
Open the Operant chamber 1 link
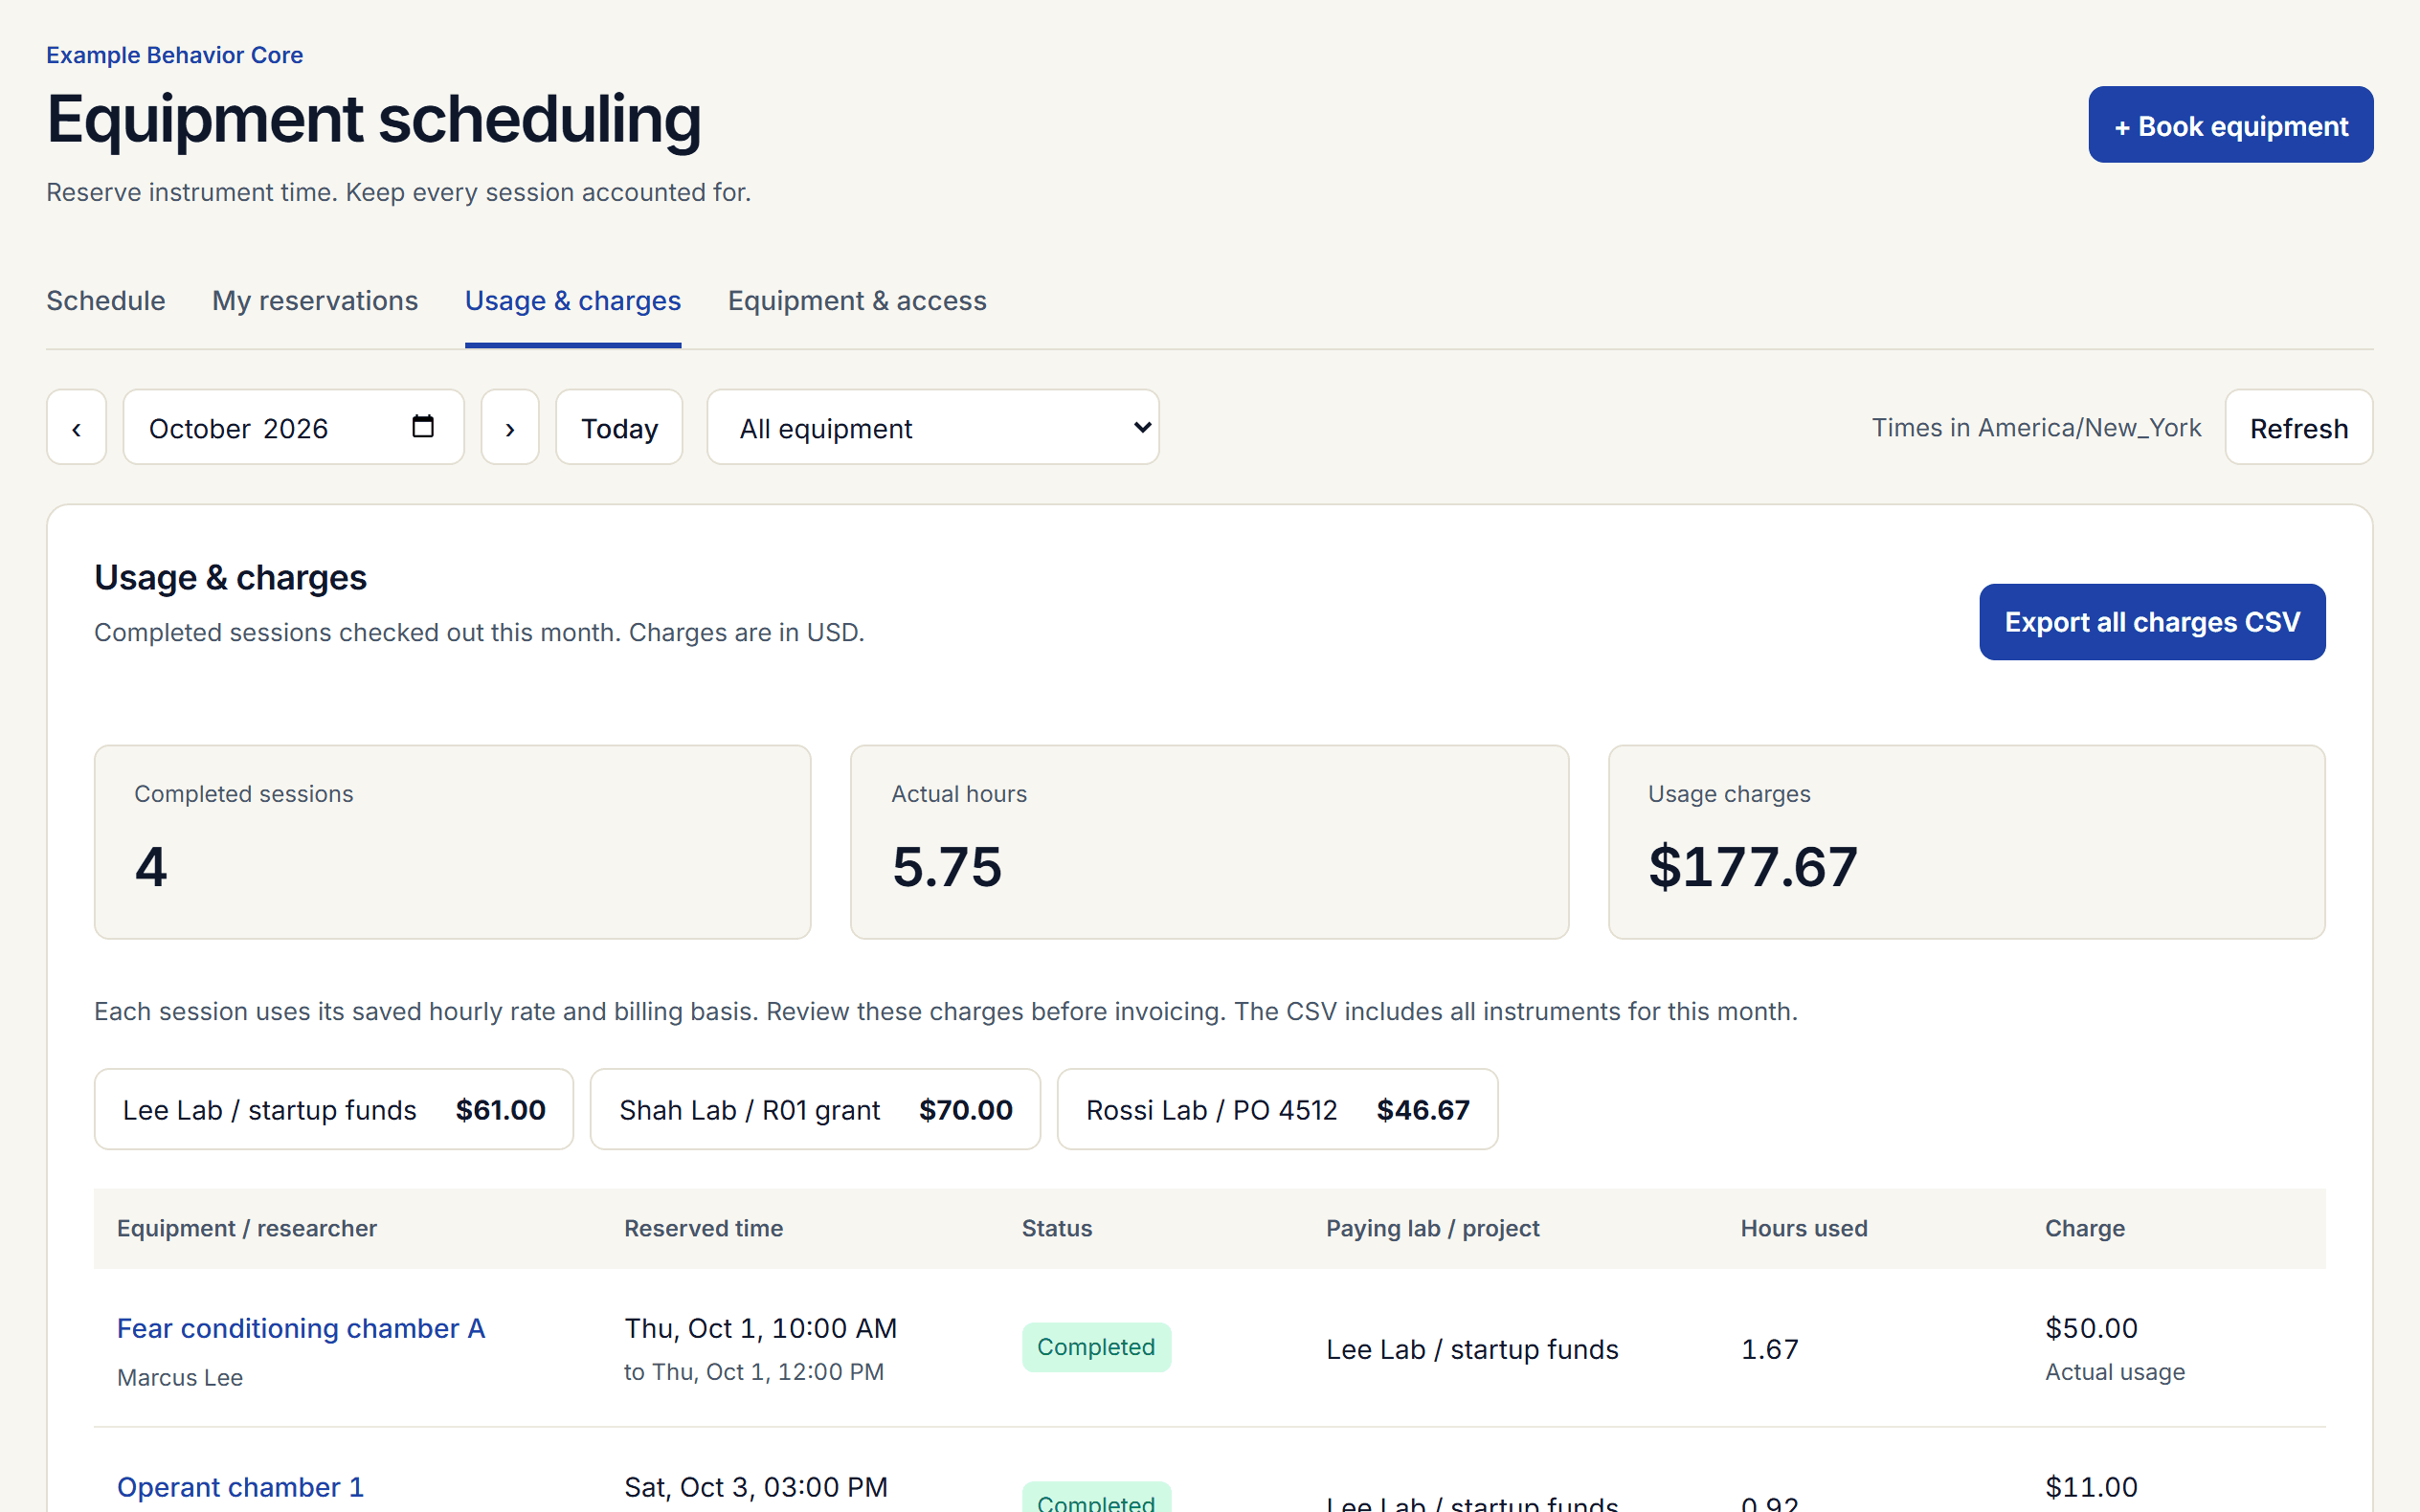click(240, 1487)
